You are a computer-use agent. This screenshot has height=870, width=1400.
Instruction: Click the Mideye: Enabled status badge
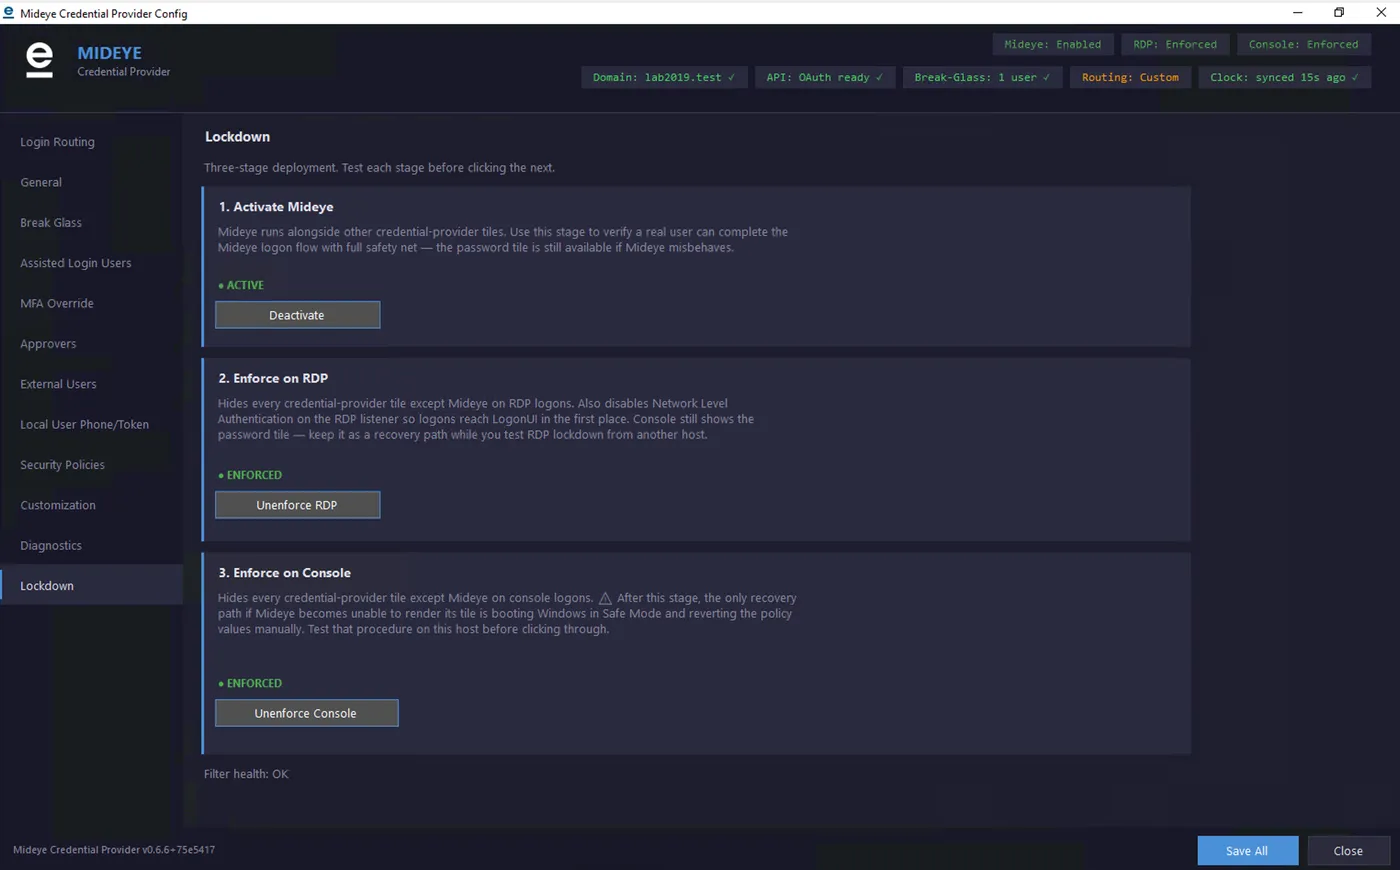pos(1052,44)
